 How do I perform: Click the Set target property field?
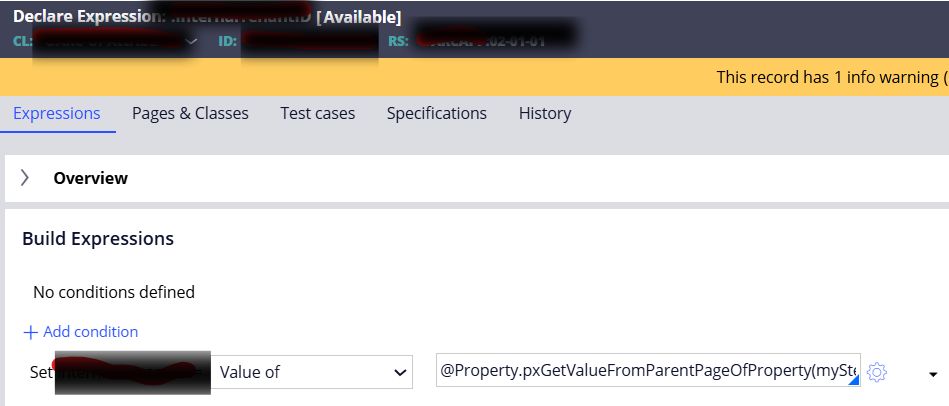132,372
